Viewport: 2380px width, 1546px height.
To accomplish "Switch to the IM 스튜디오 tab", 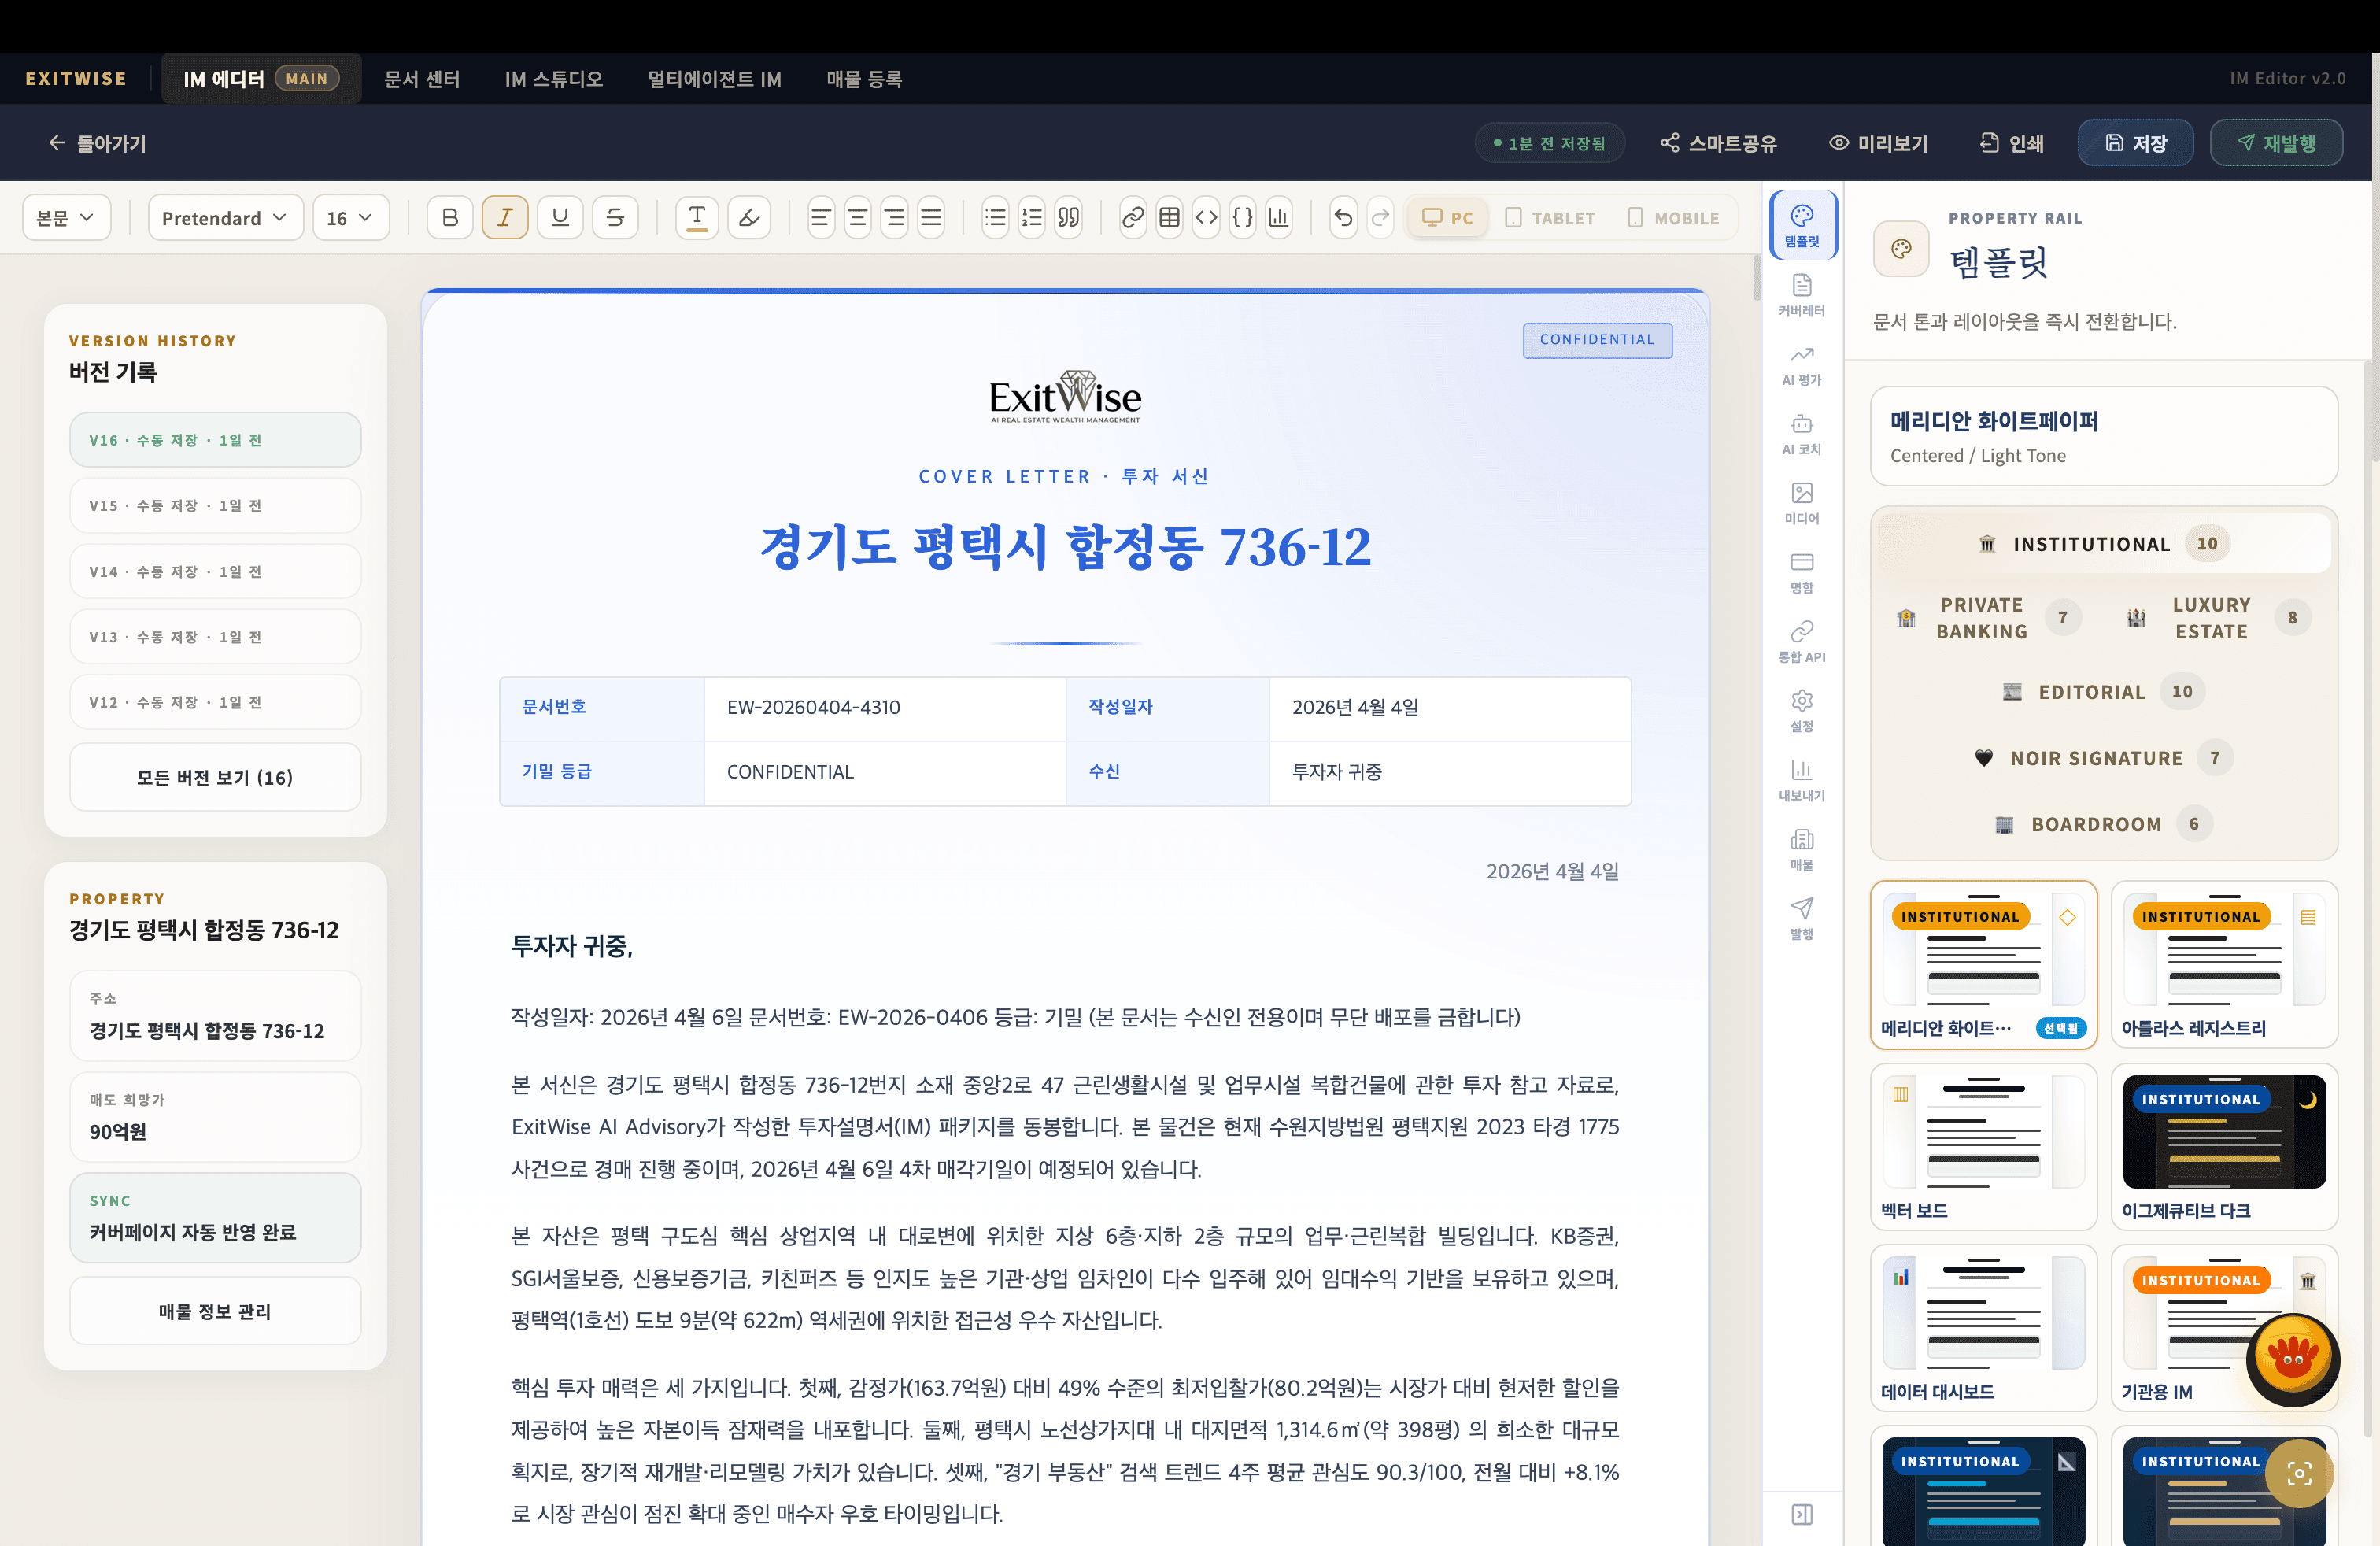I will pos(554,78).
